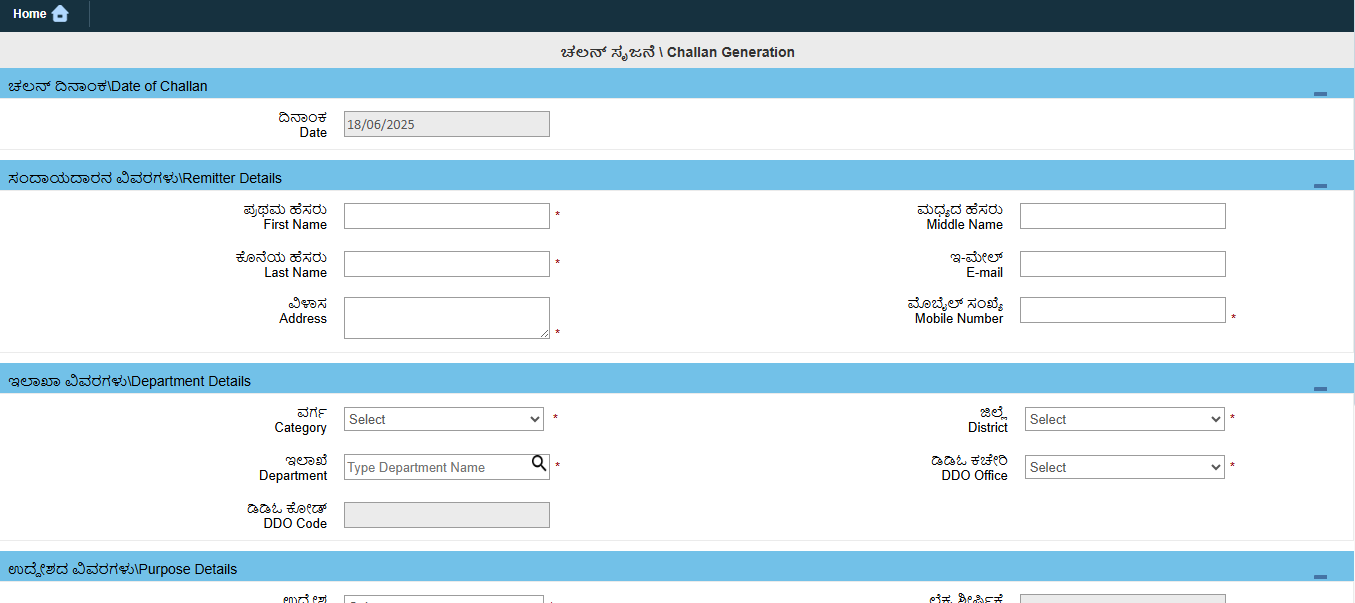Click the Mobile Number input
Viewport: 1355px width, 603px height.
(1121, 309)
